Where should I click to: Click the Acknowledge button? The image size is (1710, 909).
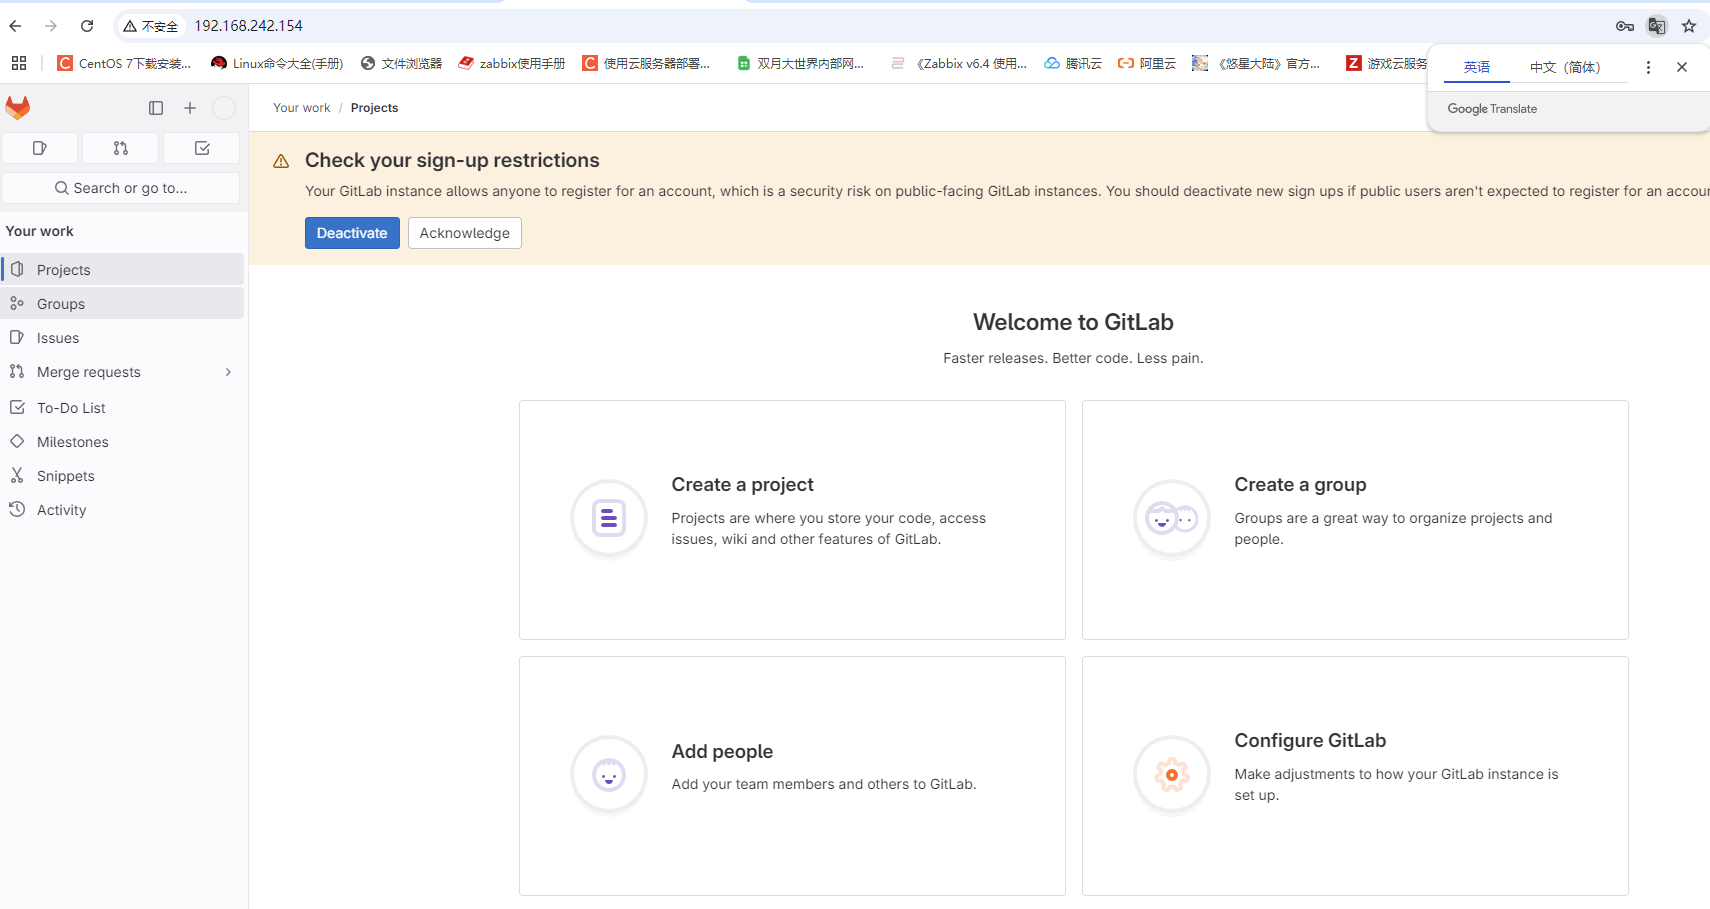pyautogui.click(x=465, y=233)
